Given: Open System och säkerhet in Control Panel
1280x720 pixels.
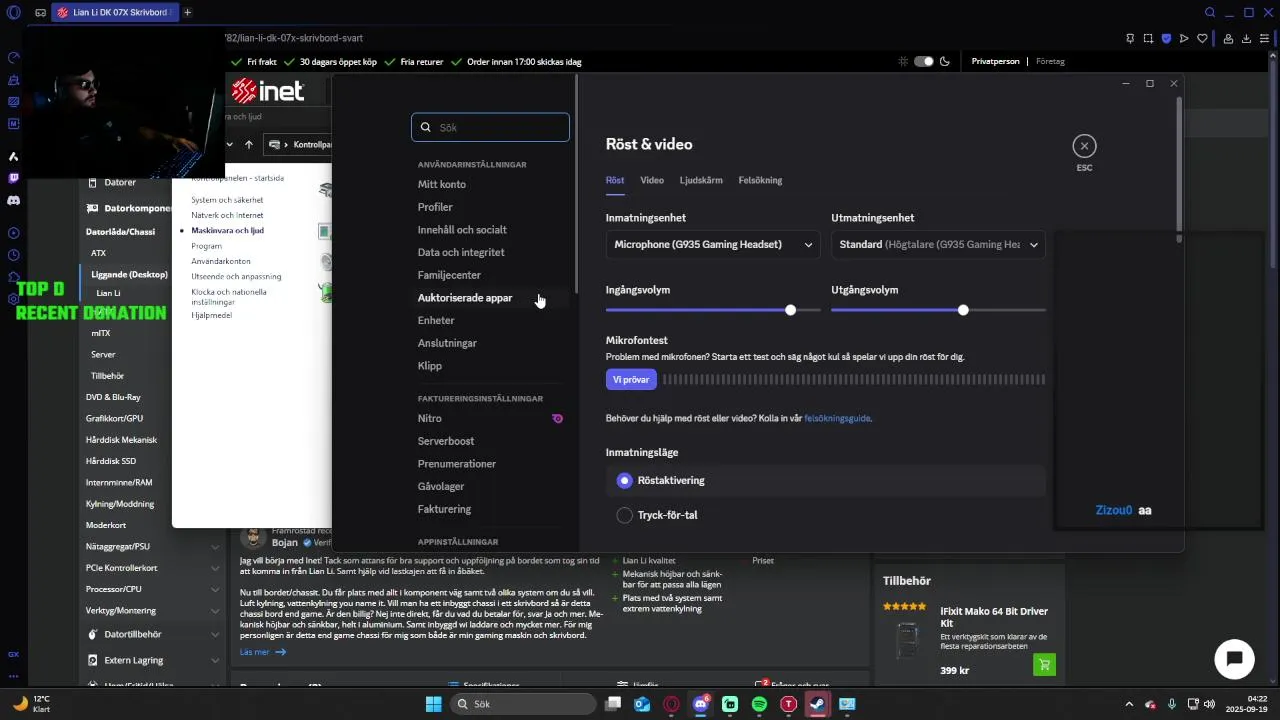Looking at the screenshot, I should coord(227,200).
